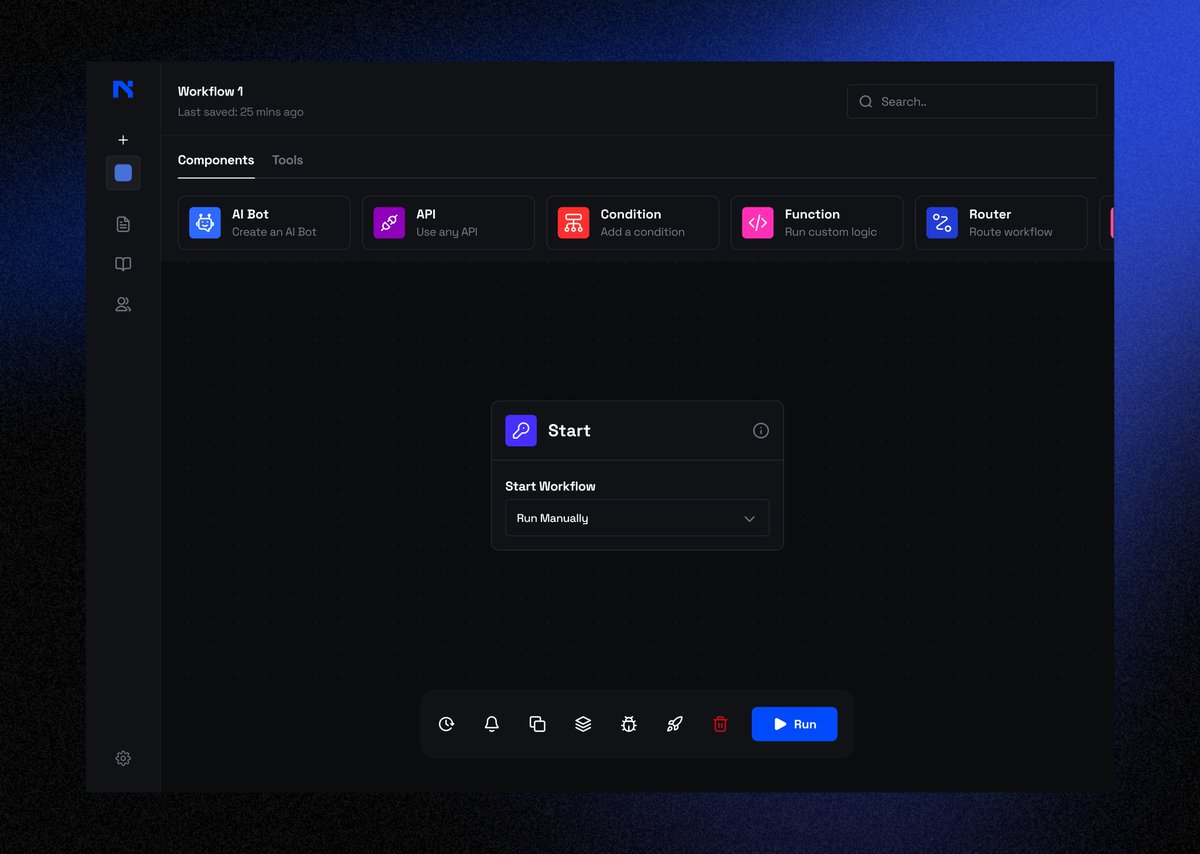Click the Workflow 1 title

pos(210,91)
